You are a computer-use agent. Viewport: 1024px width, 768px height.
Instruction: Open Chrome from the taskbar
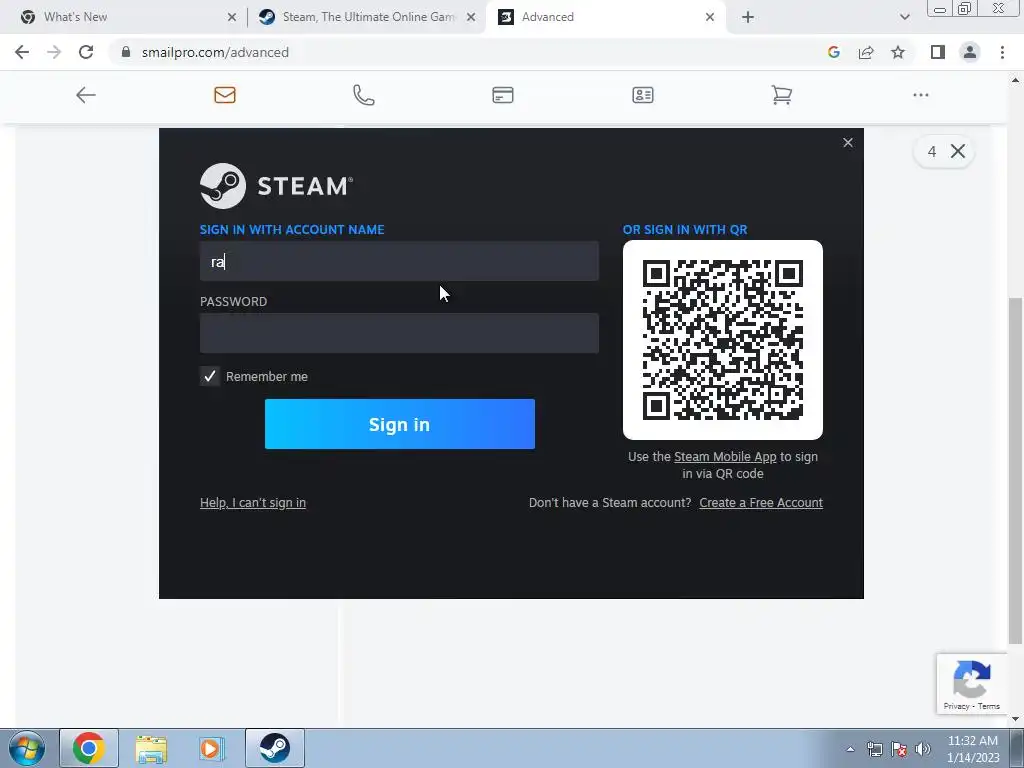[x=89, y=748]
